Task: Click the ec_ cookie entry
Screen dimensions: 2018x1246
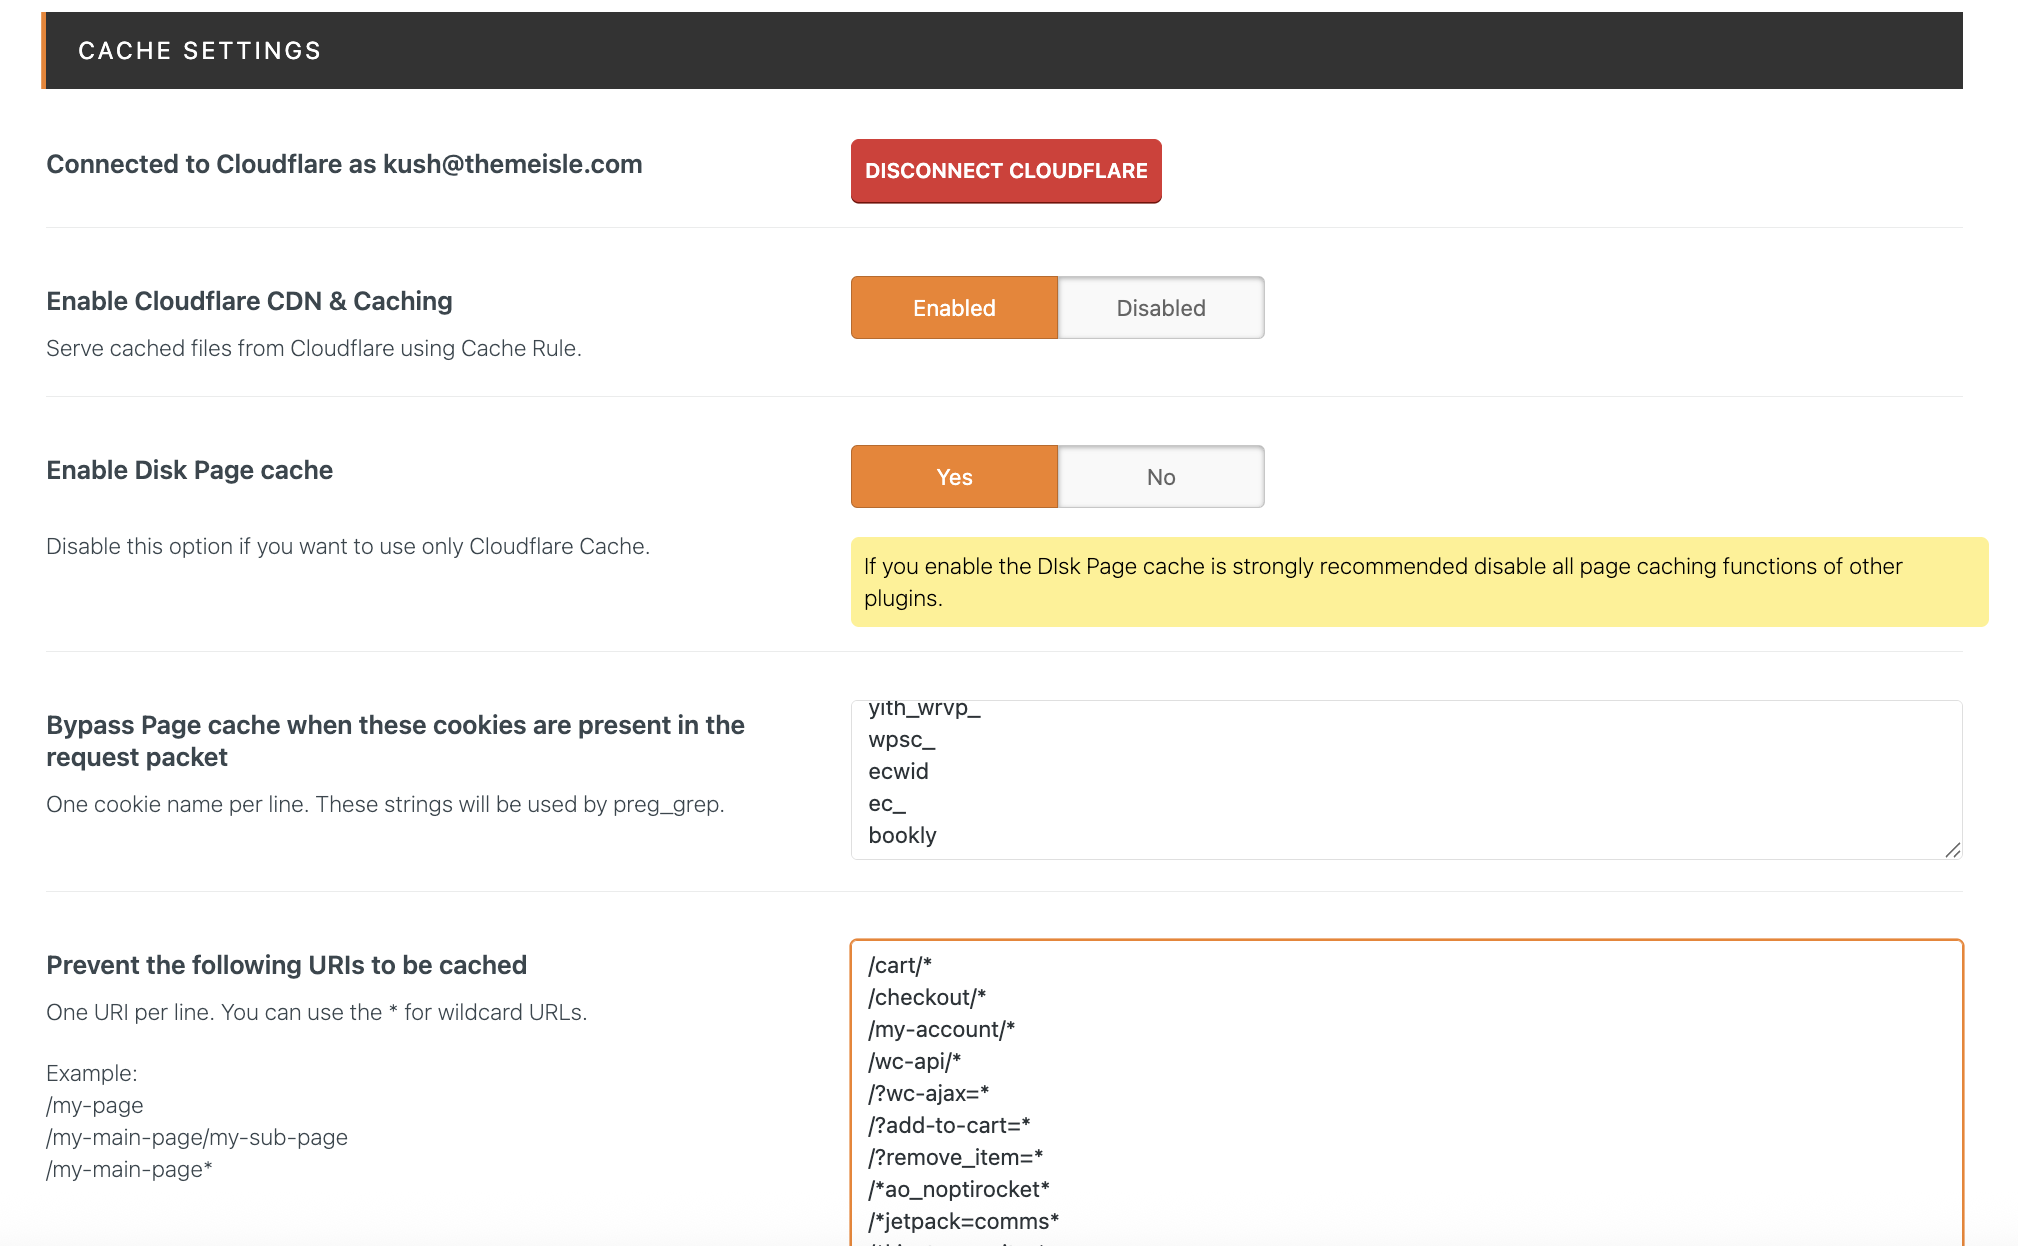Action: click(x=886, y=804)
